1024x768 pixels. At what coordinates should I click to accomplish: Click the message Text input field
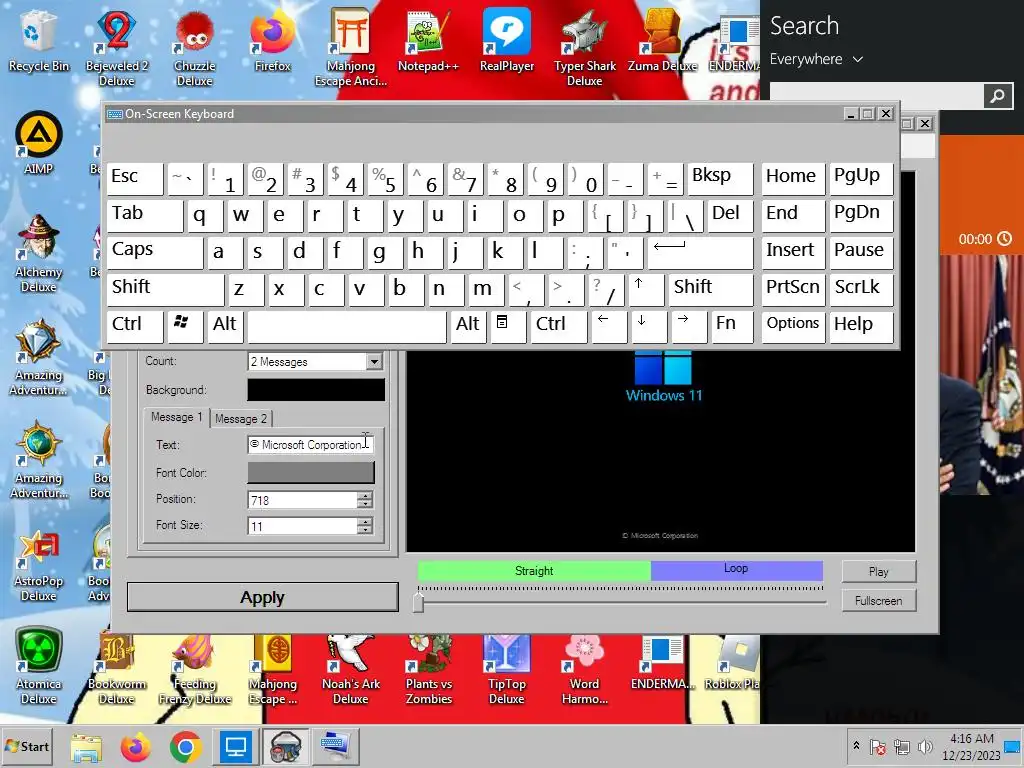click(x=310, y=445)
